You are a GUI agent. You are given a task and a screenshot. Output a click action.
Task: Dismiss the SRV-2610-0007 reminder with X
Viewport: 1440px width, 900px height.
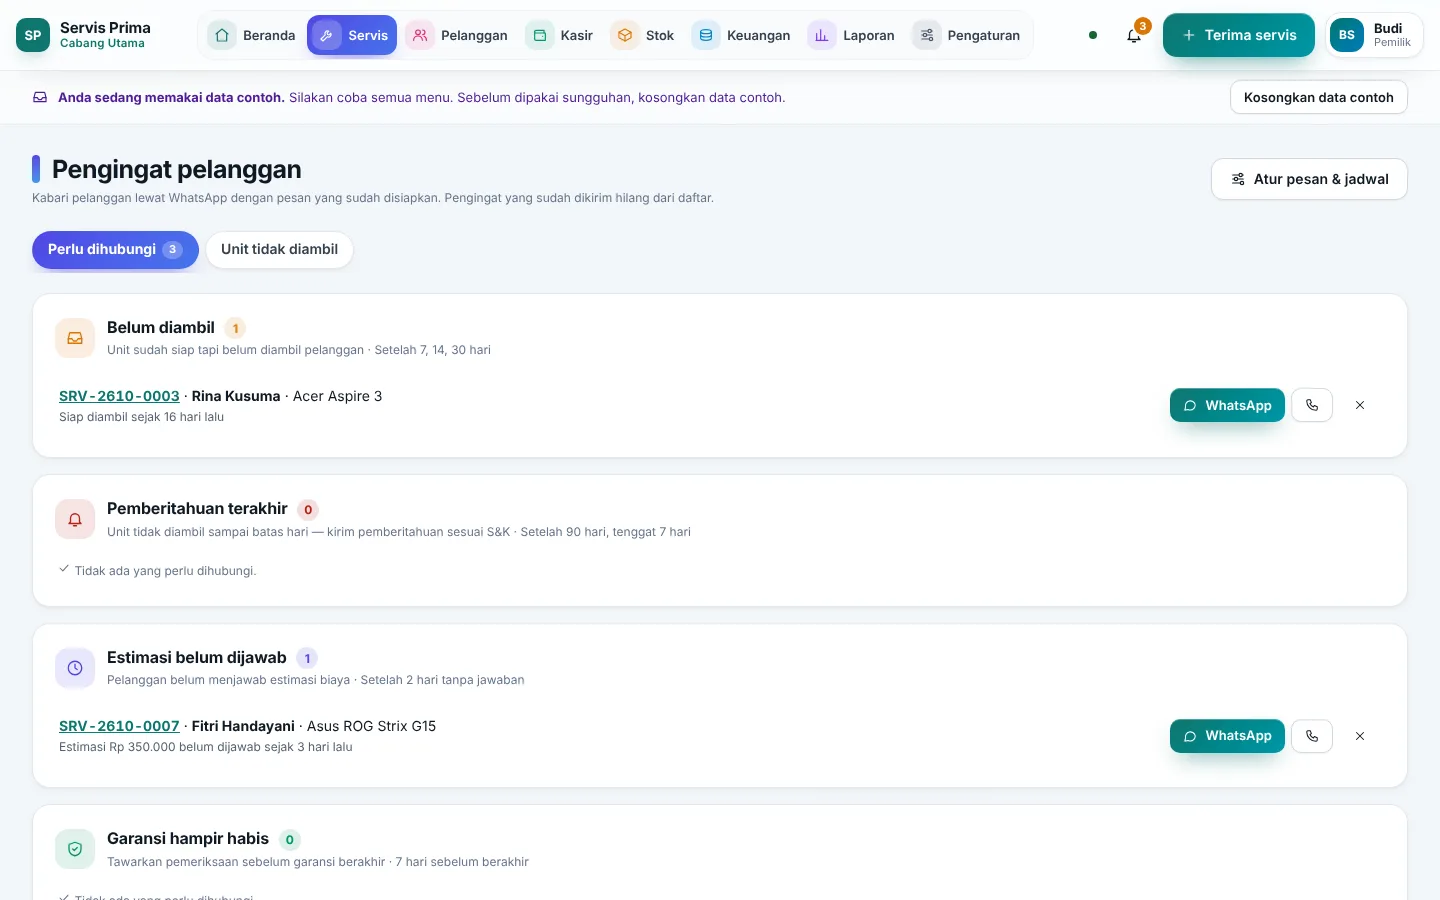[1360, 736]
